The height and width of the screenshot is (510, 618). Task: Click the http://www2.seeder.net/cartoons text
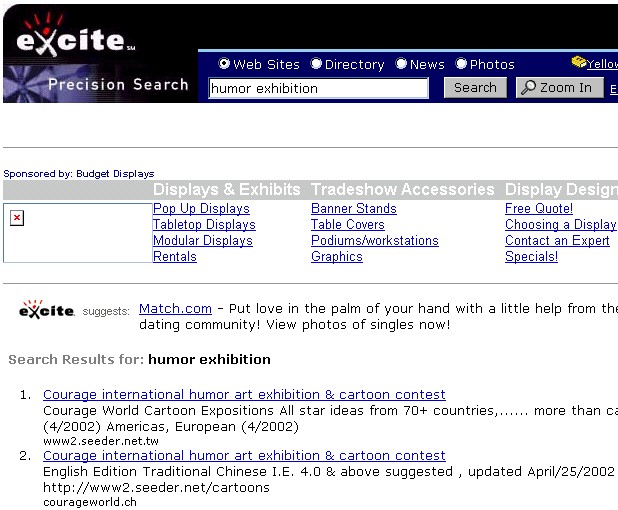[156, 488]
